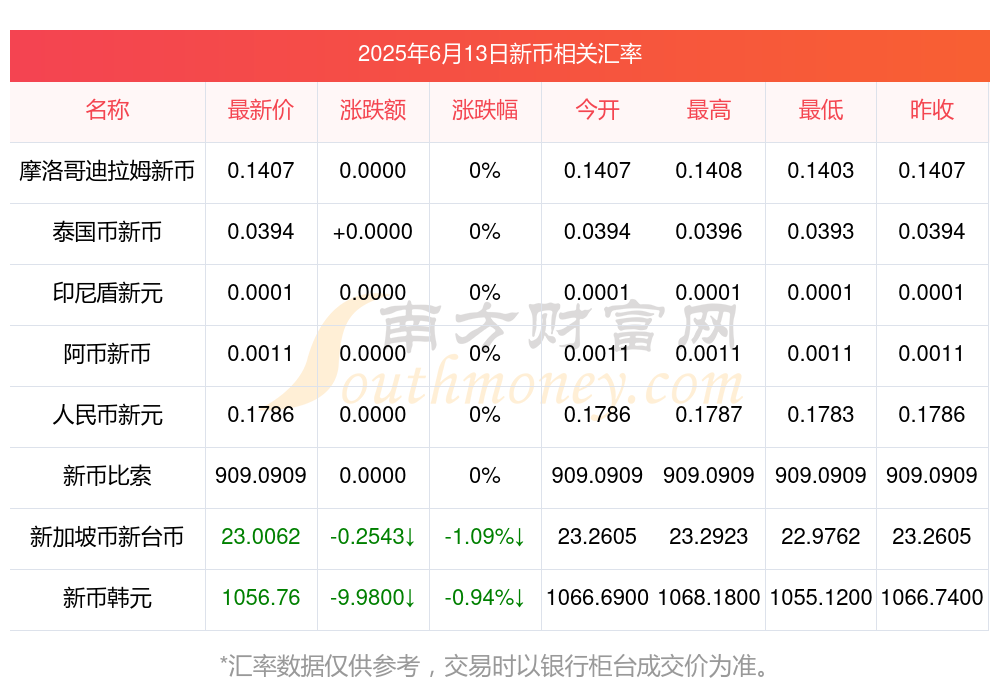Viewport: 1000px width, 698px height.
Task: Click the +0.0000 change value
Action: [x=372, y=232]
